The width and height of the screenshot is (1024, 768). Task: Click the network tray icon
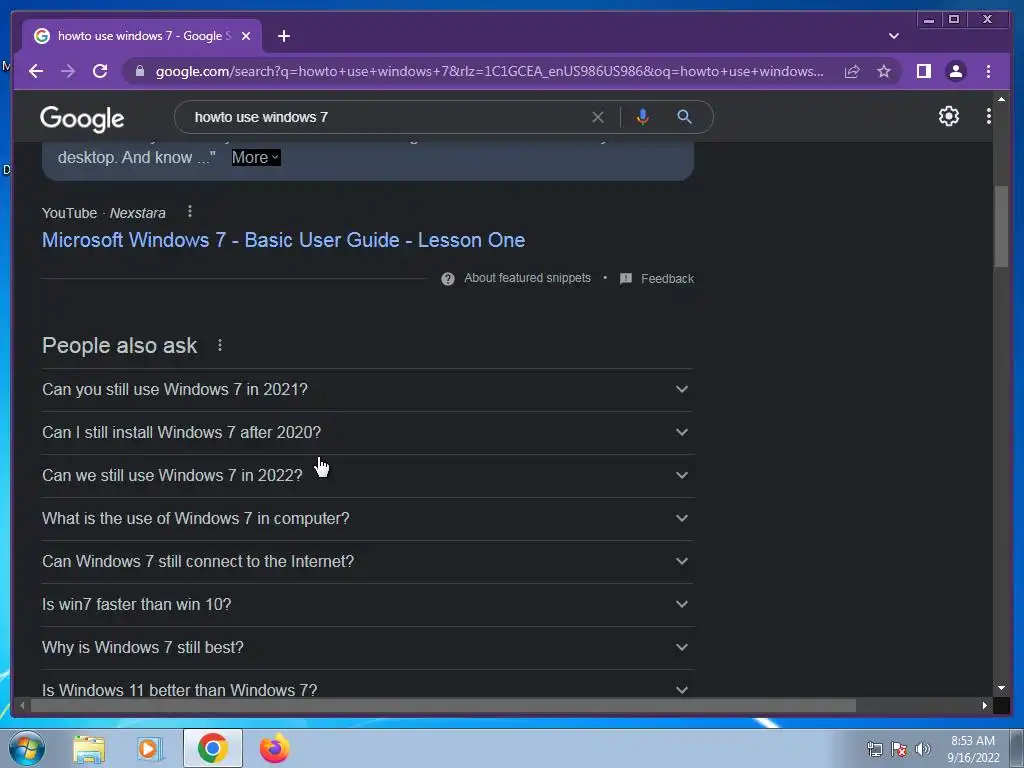(874, 749)
